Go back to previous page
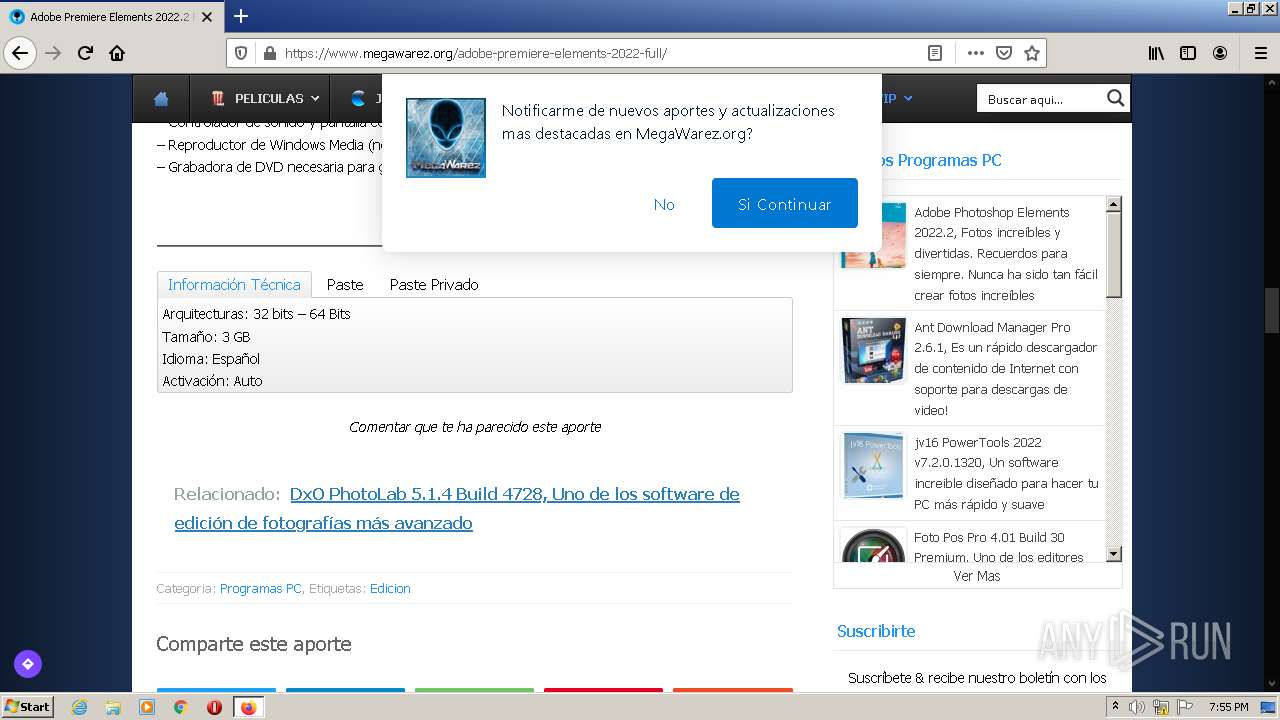 (x=20, y=53)
